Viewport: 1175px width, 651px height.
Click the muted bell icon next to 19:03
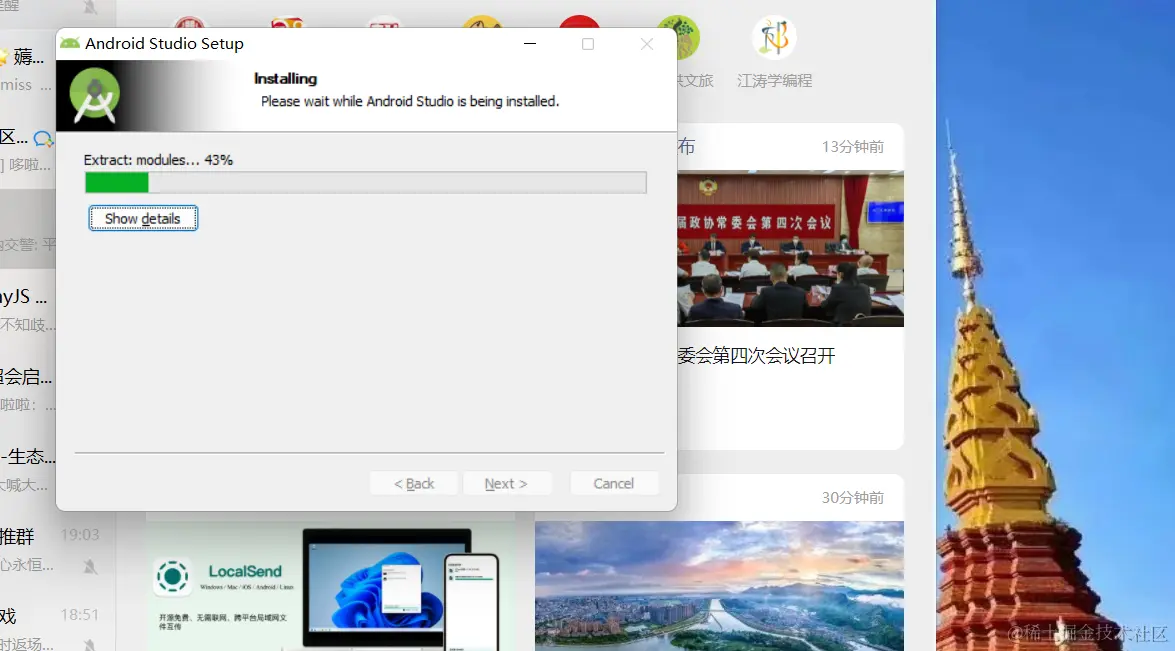(x=90, y=566)
